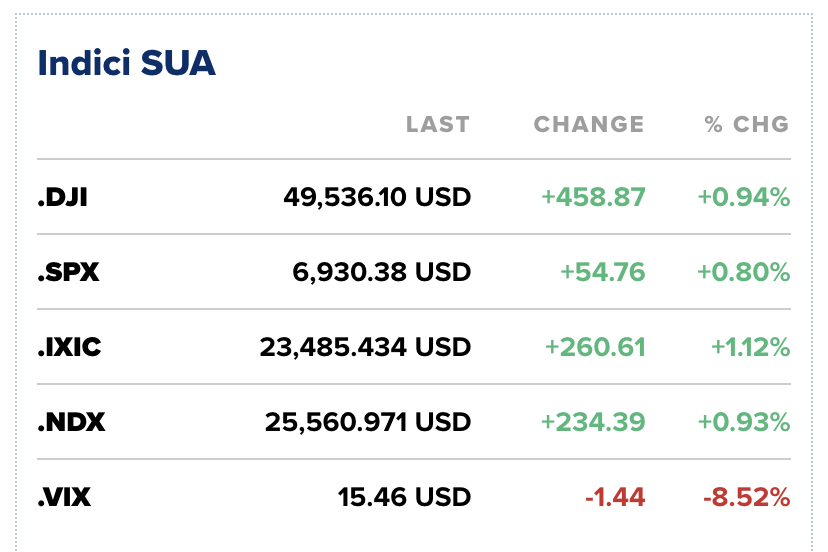The image size is (828, 552).
Task: Open the .DJI index ticker
Action: pos(62,197)
